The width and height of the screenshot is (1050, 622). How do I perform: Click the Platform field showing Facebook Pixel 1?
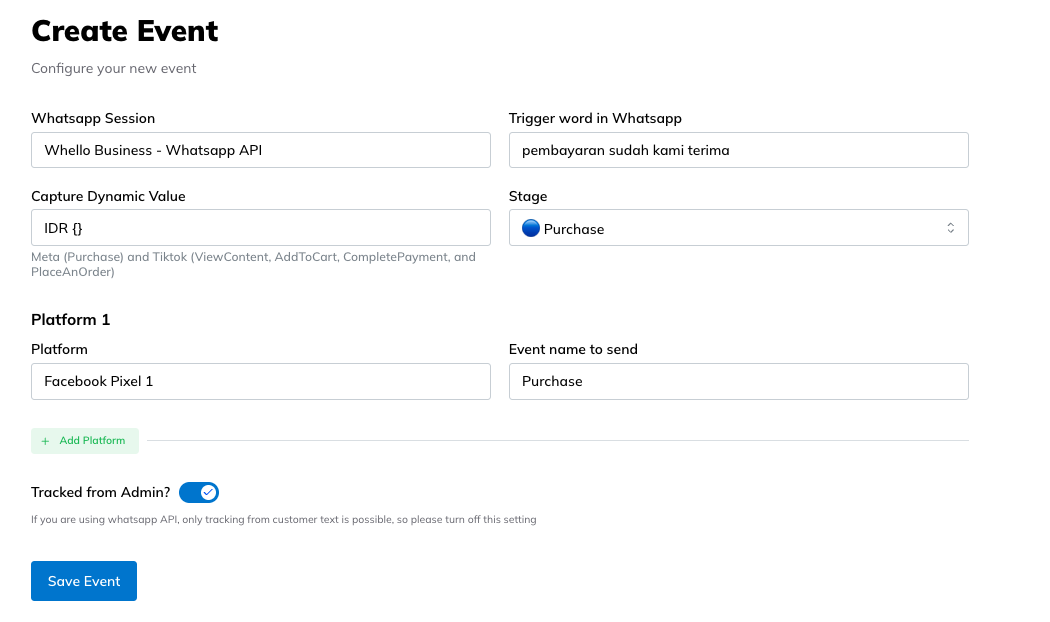tap(260, 381)
